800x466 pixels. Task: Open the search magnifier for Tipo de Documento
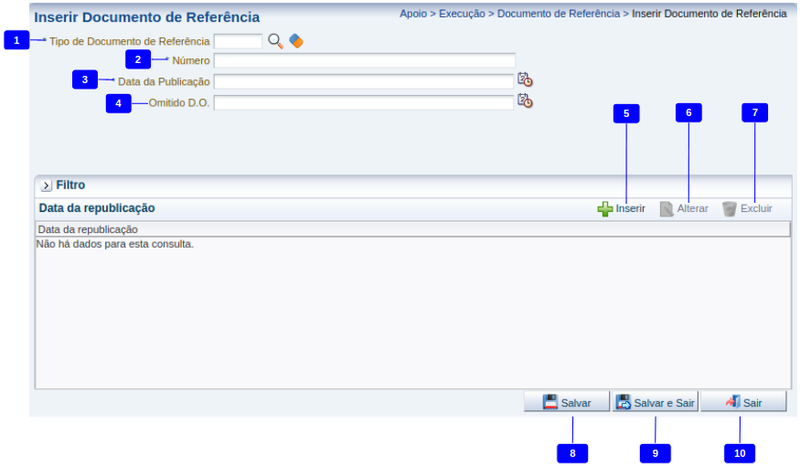tap(276, 41)
